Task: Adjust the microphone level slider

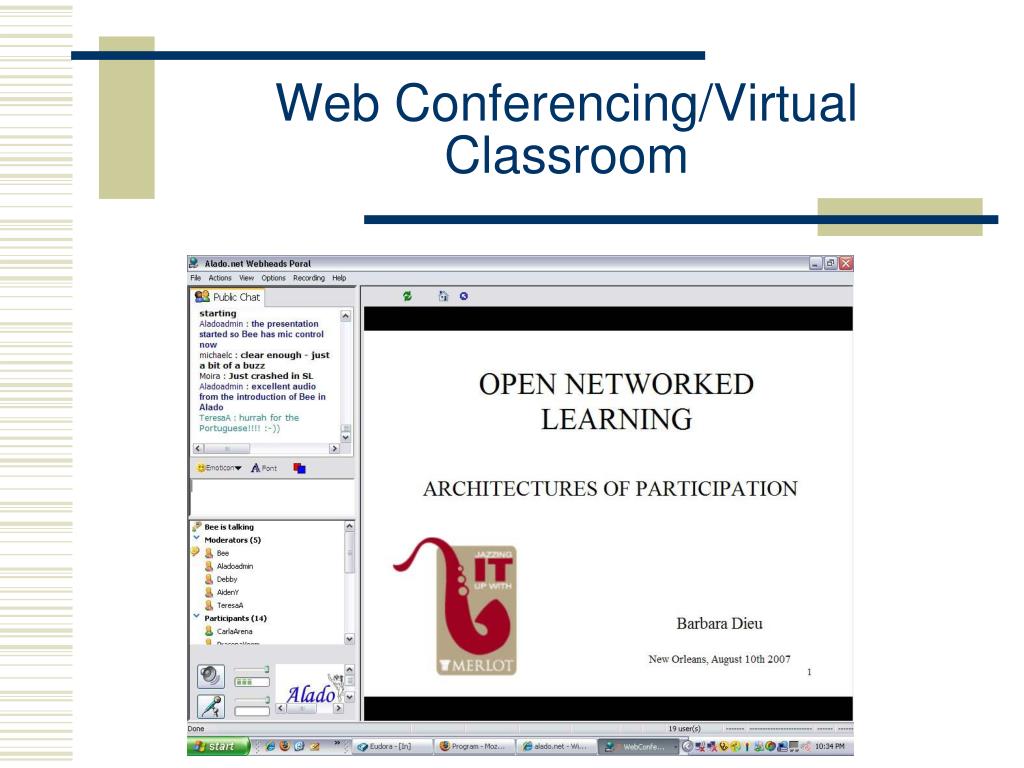Action: click(x=251, y=700)
